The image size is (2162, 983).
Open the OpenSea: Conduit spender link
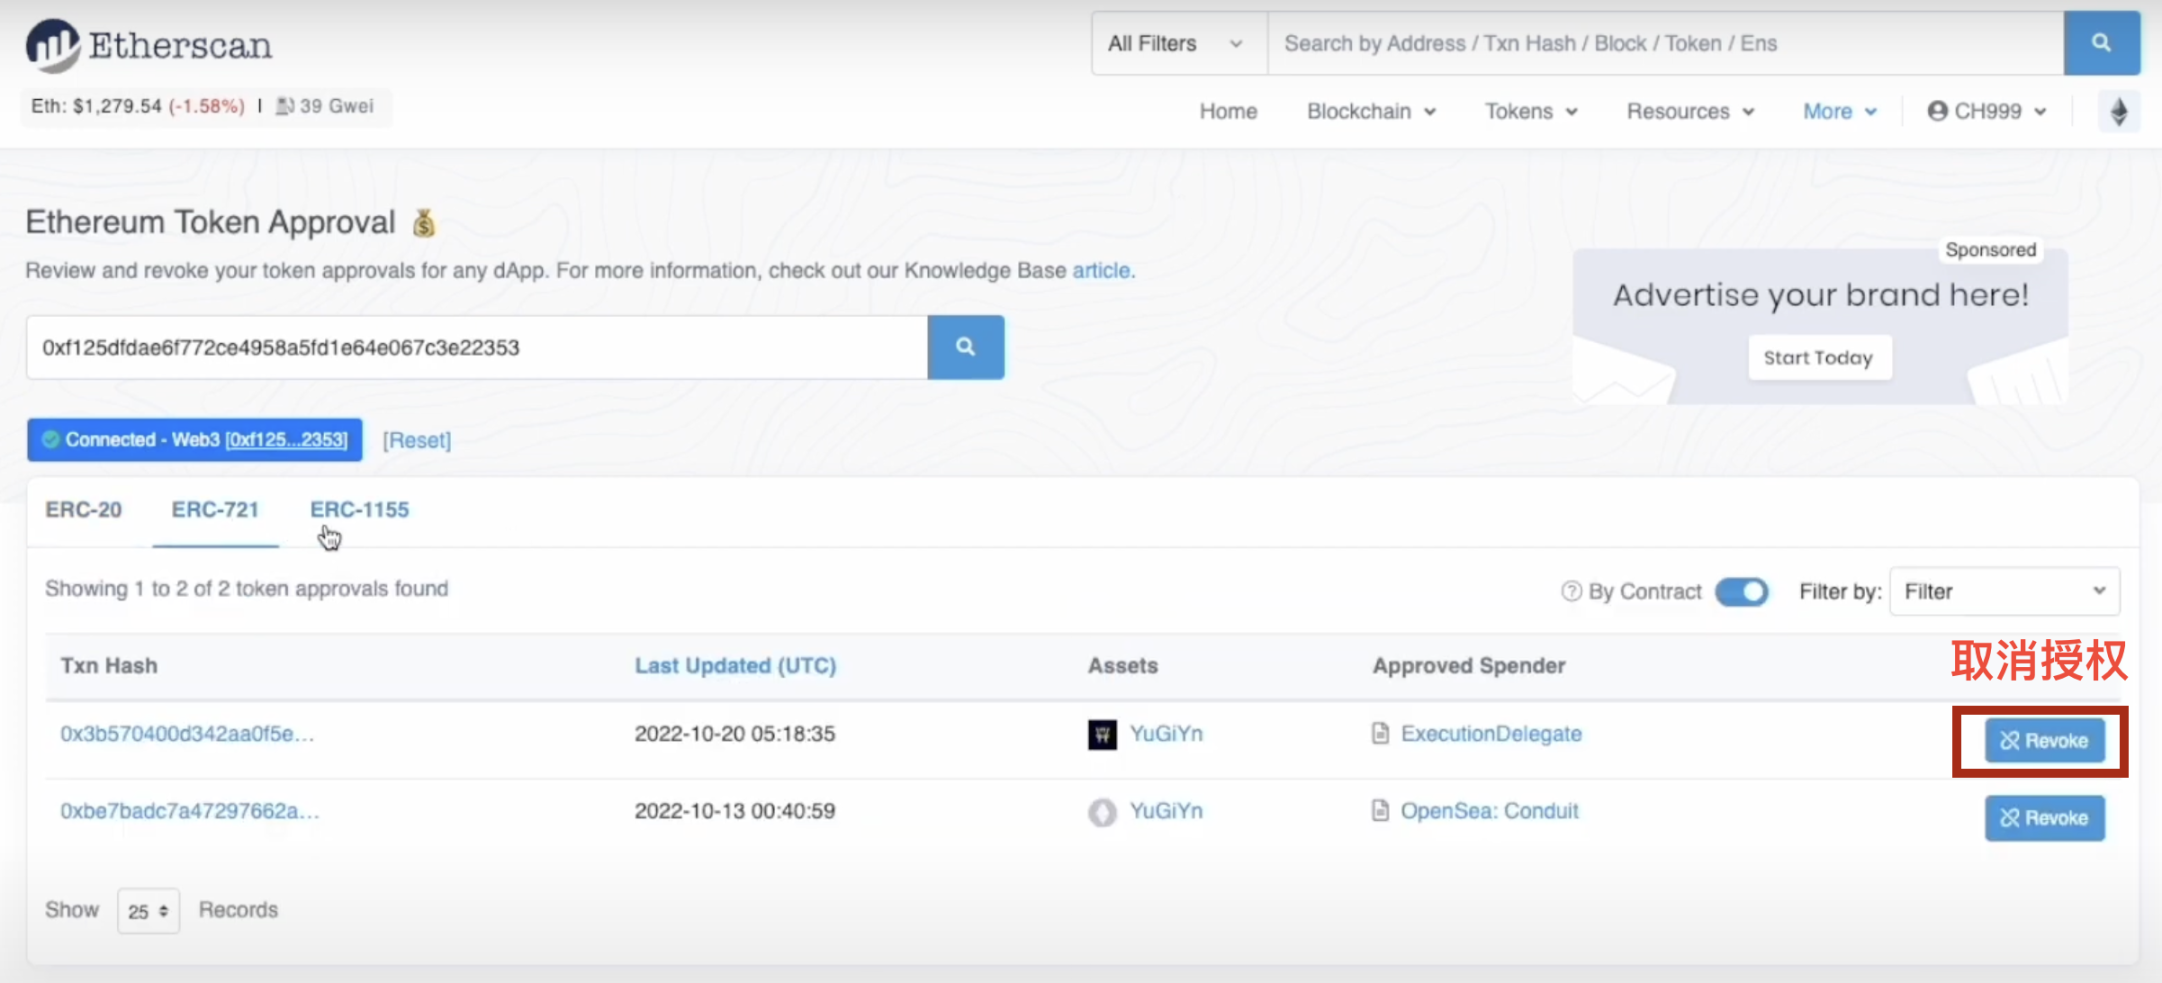pos(1489,810)
